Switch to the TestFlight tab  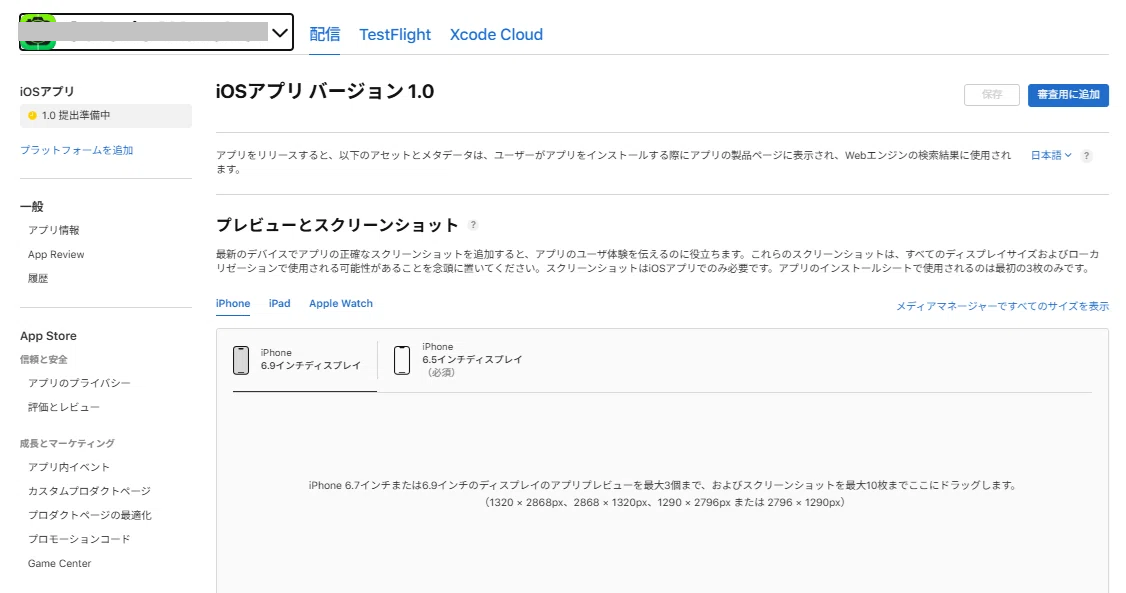[395, 34]
